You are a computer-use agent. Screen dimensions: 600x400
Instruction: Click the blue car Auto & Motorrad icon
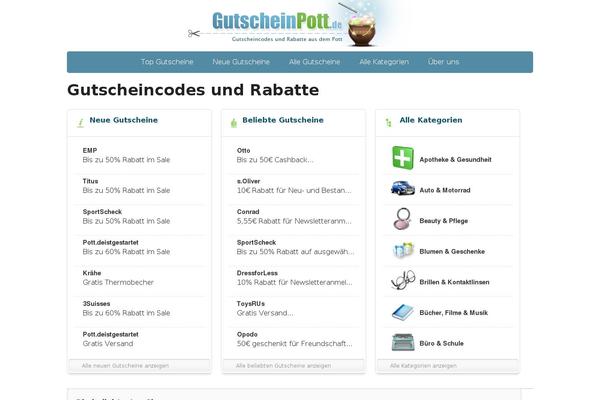tap(403, 188)
